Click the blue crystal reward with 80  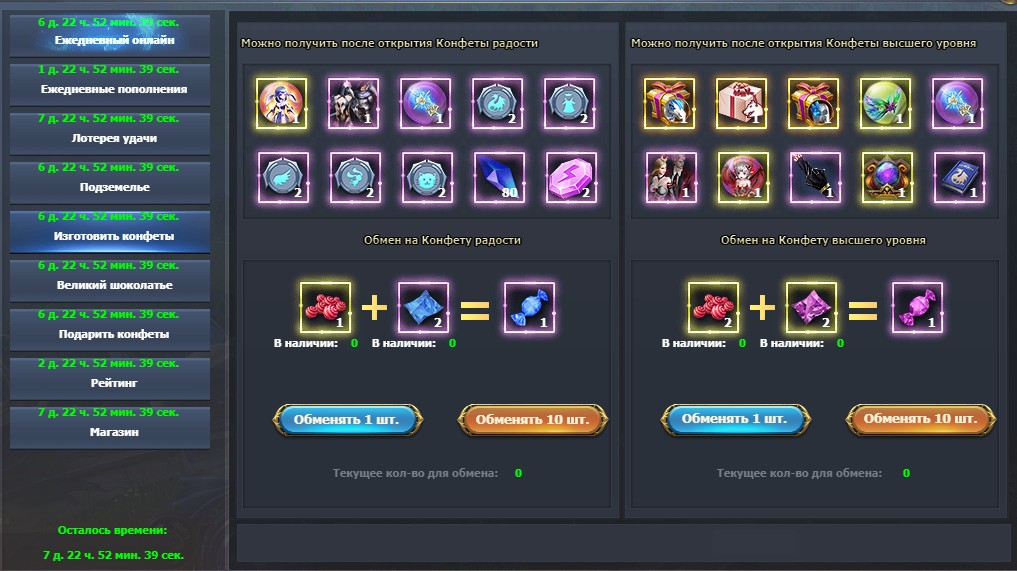pyautogui.click(x=499, y=177)
